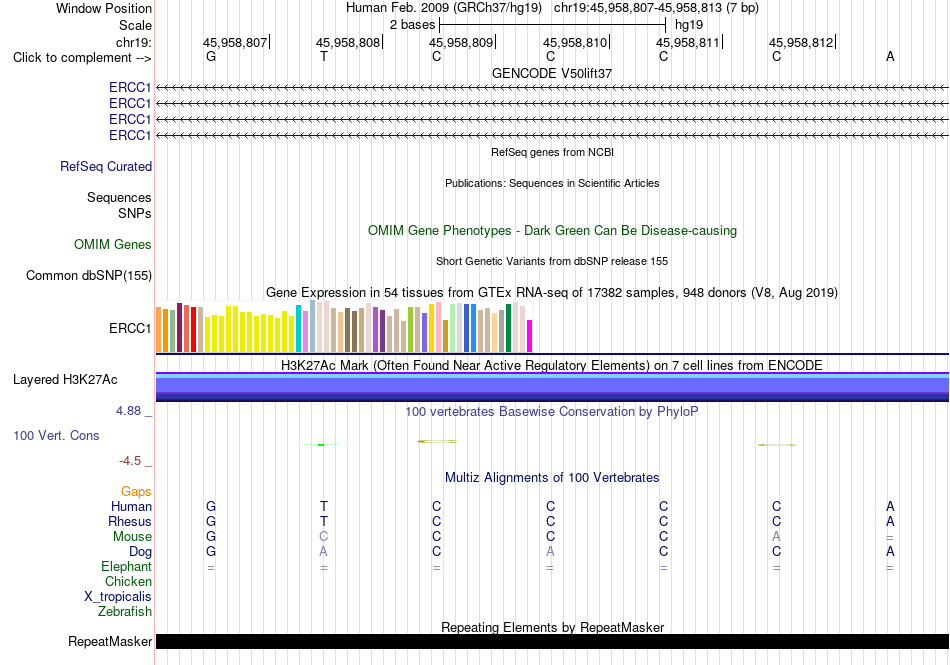Screen dimensions: 950x665
Task: Click position label 45,958,811
Action: [688, 42]
